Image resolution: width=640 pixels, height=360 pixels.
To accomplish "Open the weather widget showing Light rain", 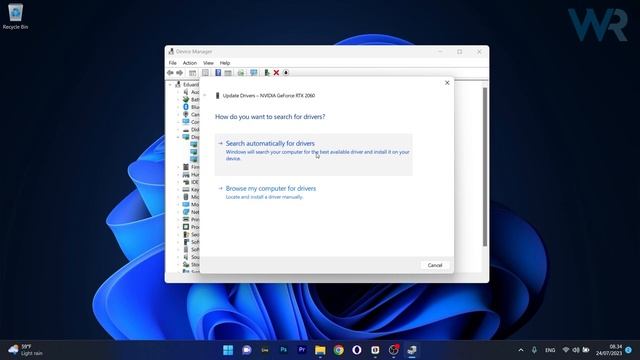I will tap(25, 350).
